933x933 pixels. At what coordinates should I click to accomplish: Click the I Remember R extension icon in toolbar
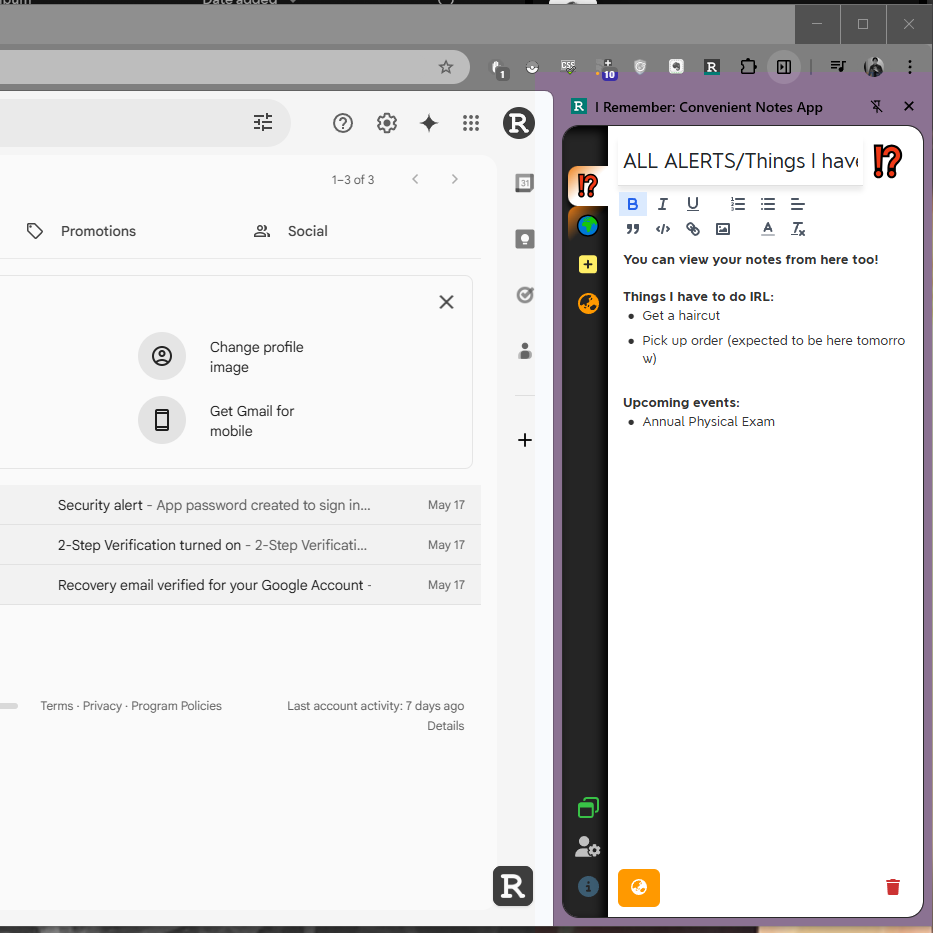(x=712, y=67)
